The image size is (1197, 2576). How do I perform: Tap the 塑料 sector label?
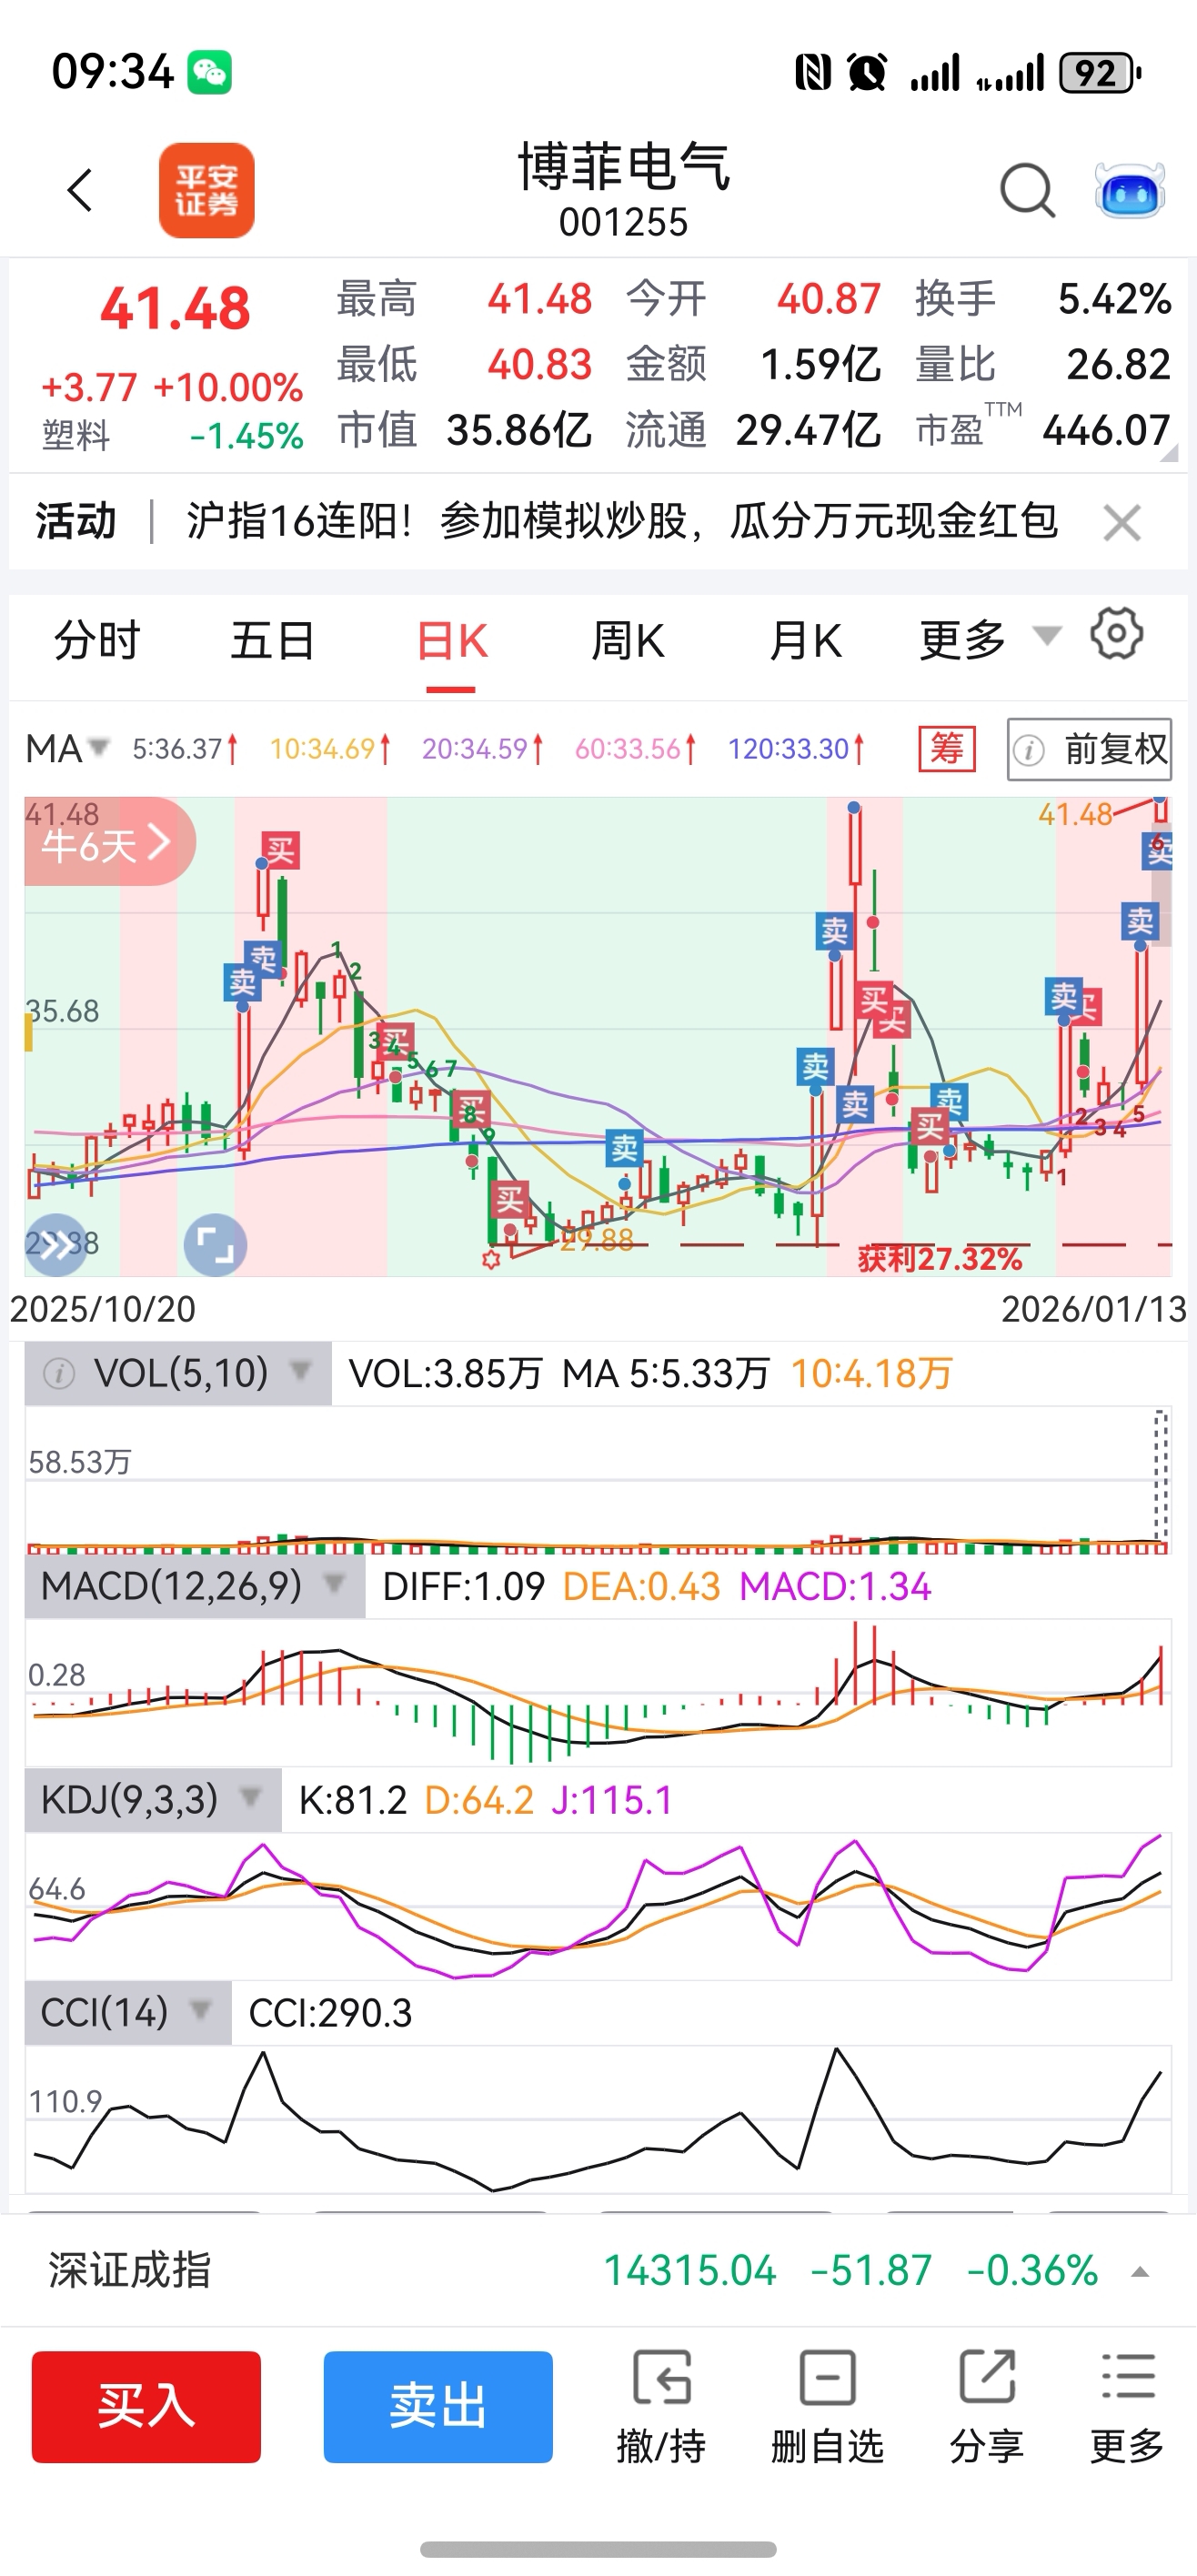click(x=76, y=435)
